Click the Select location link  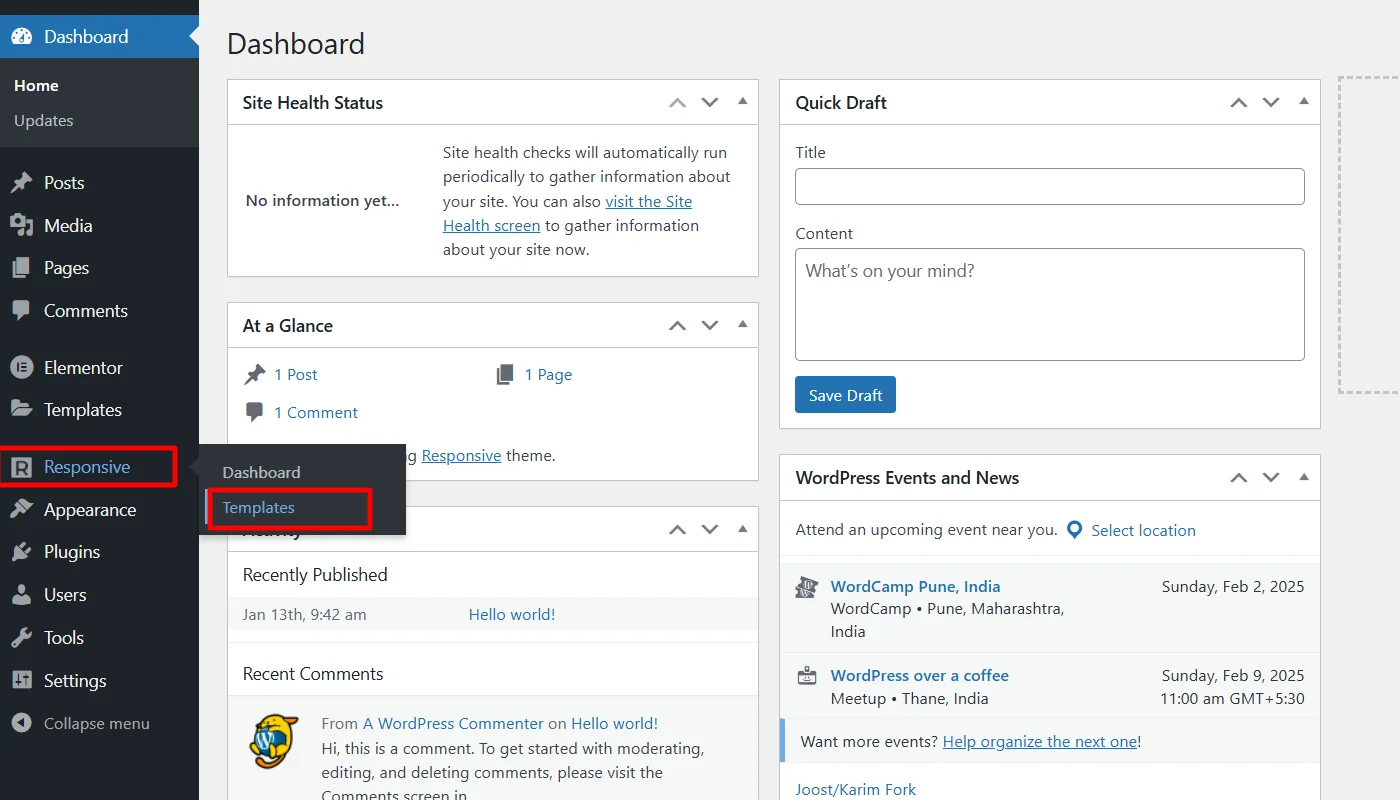pyautogui.click(x=1143, y=531)
